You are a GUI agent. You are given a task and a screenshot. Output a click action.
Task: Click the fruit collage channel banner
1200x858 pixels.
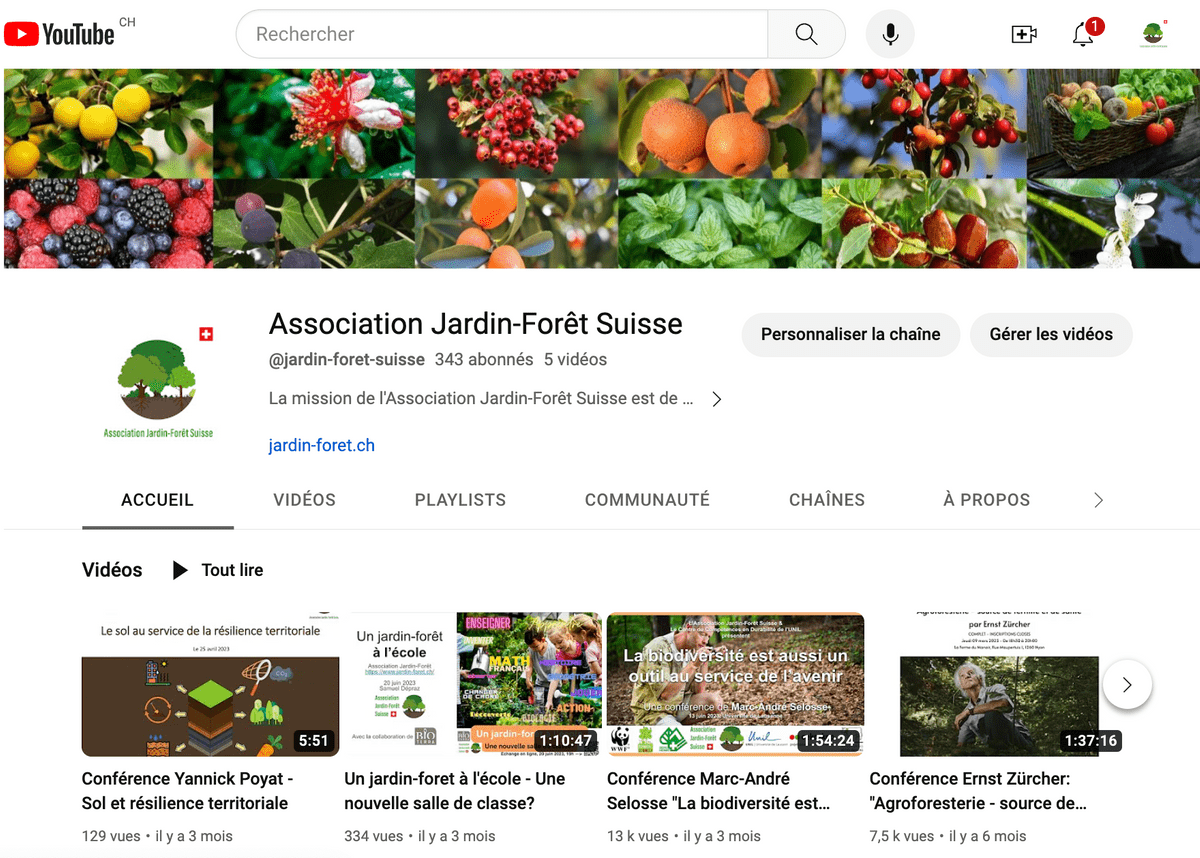pyautogui.click(x=602, y=168)
